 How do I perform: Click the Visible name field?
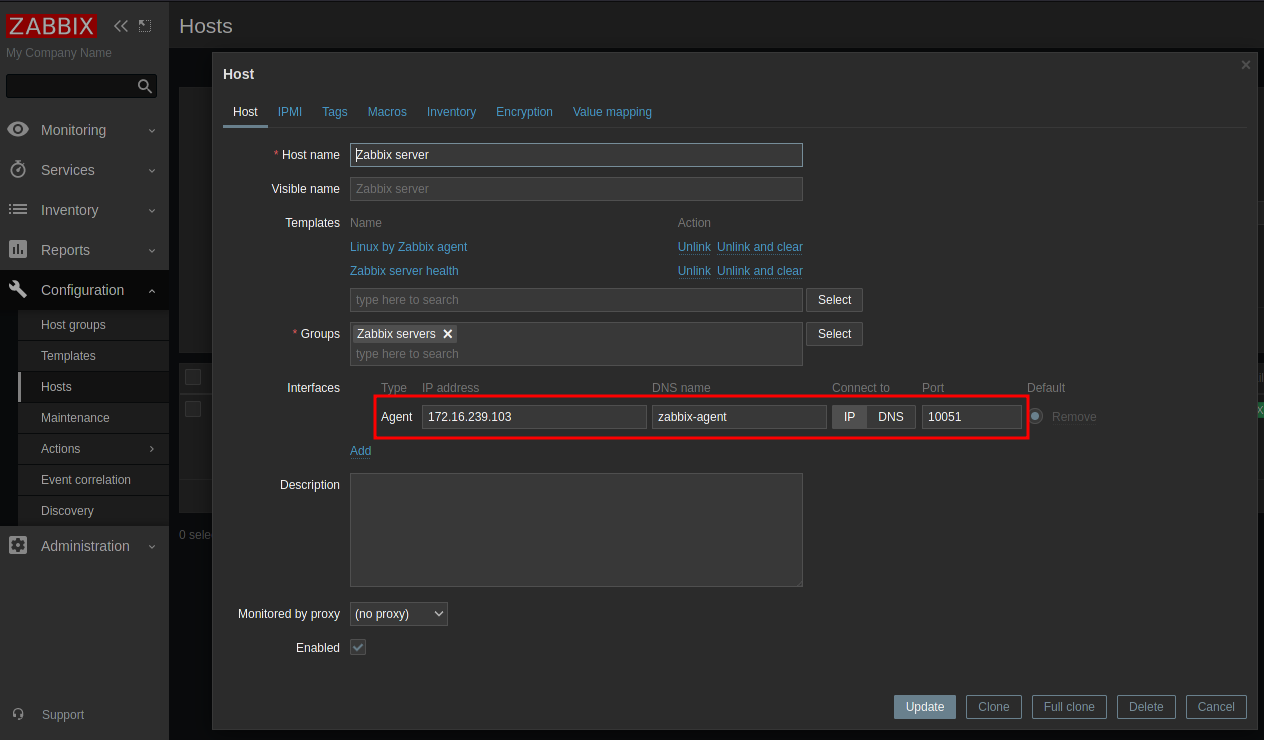(576, 189)
